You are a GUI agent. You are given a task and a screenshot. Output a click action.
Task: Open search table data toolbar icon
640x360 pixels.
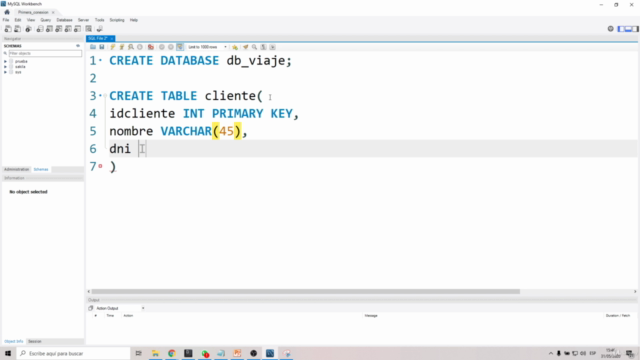coord(89,29)
